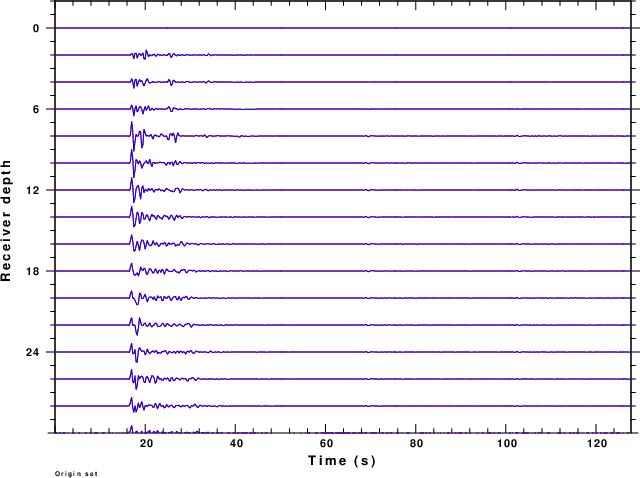This screenshot has width=640, height=478.
Task: Click the 'Receiver depth' axis label
Action: coord(6,220)
